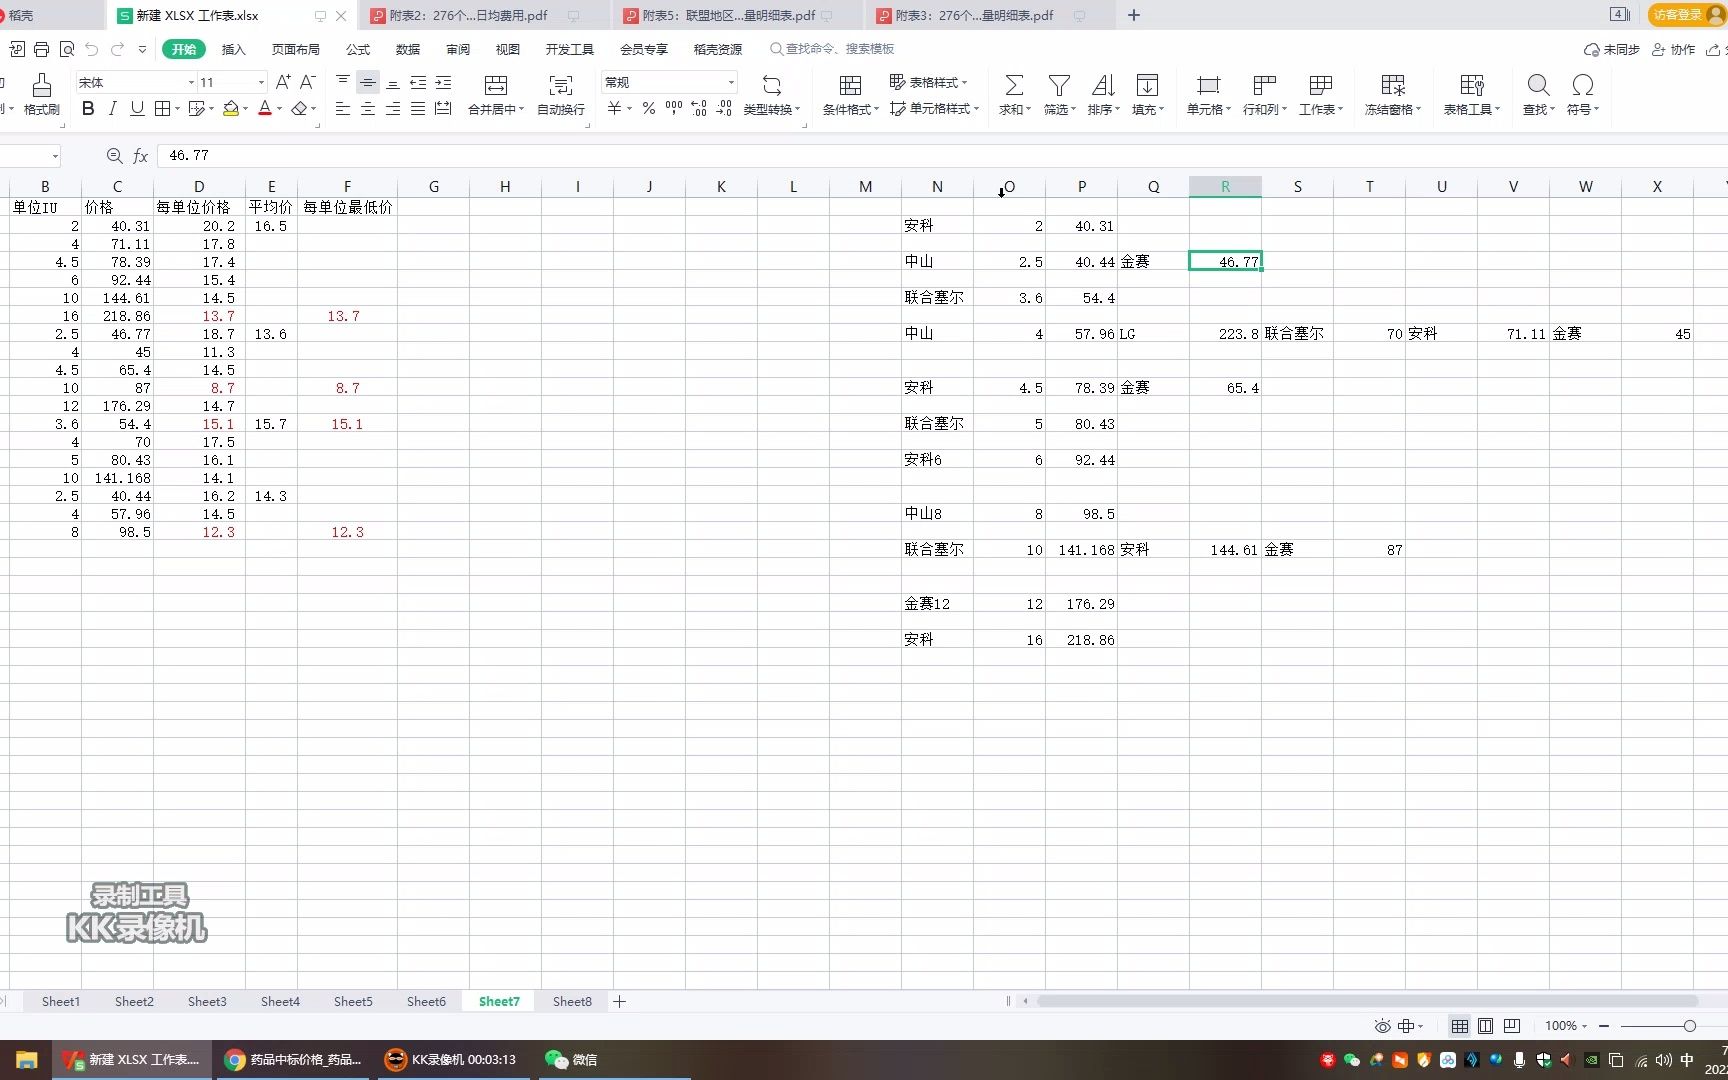Click the Fill down icon
Viewport: 1728px width, 1080px height.
pos(1147,85)
